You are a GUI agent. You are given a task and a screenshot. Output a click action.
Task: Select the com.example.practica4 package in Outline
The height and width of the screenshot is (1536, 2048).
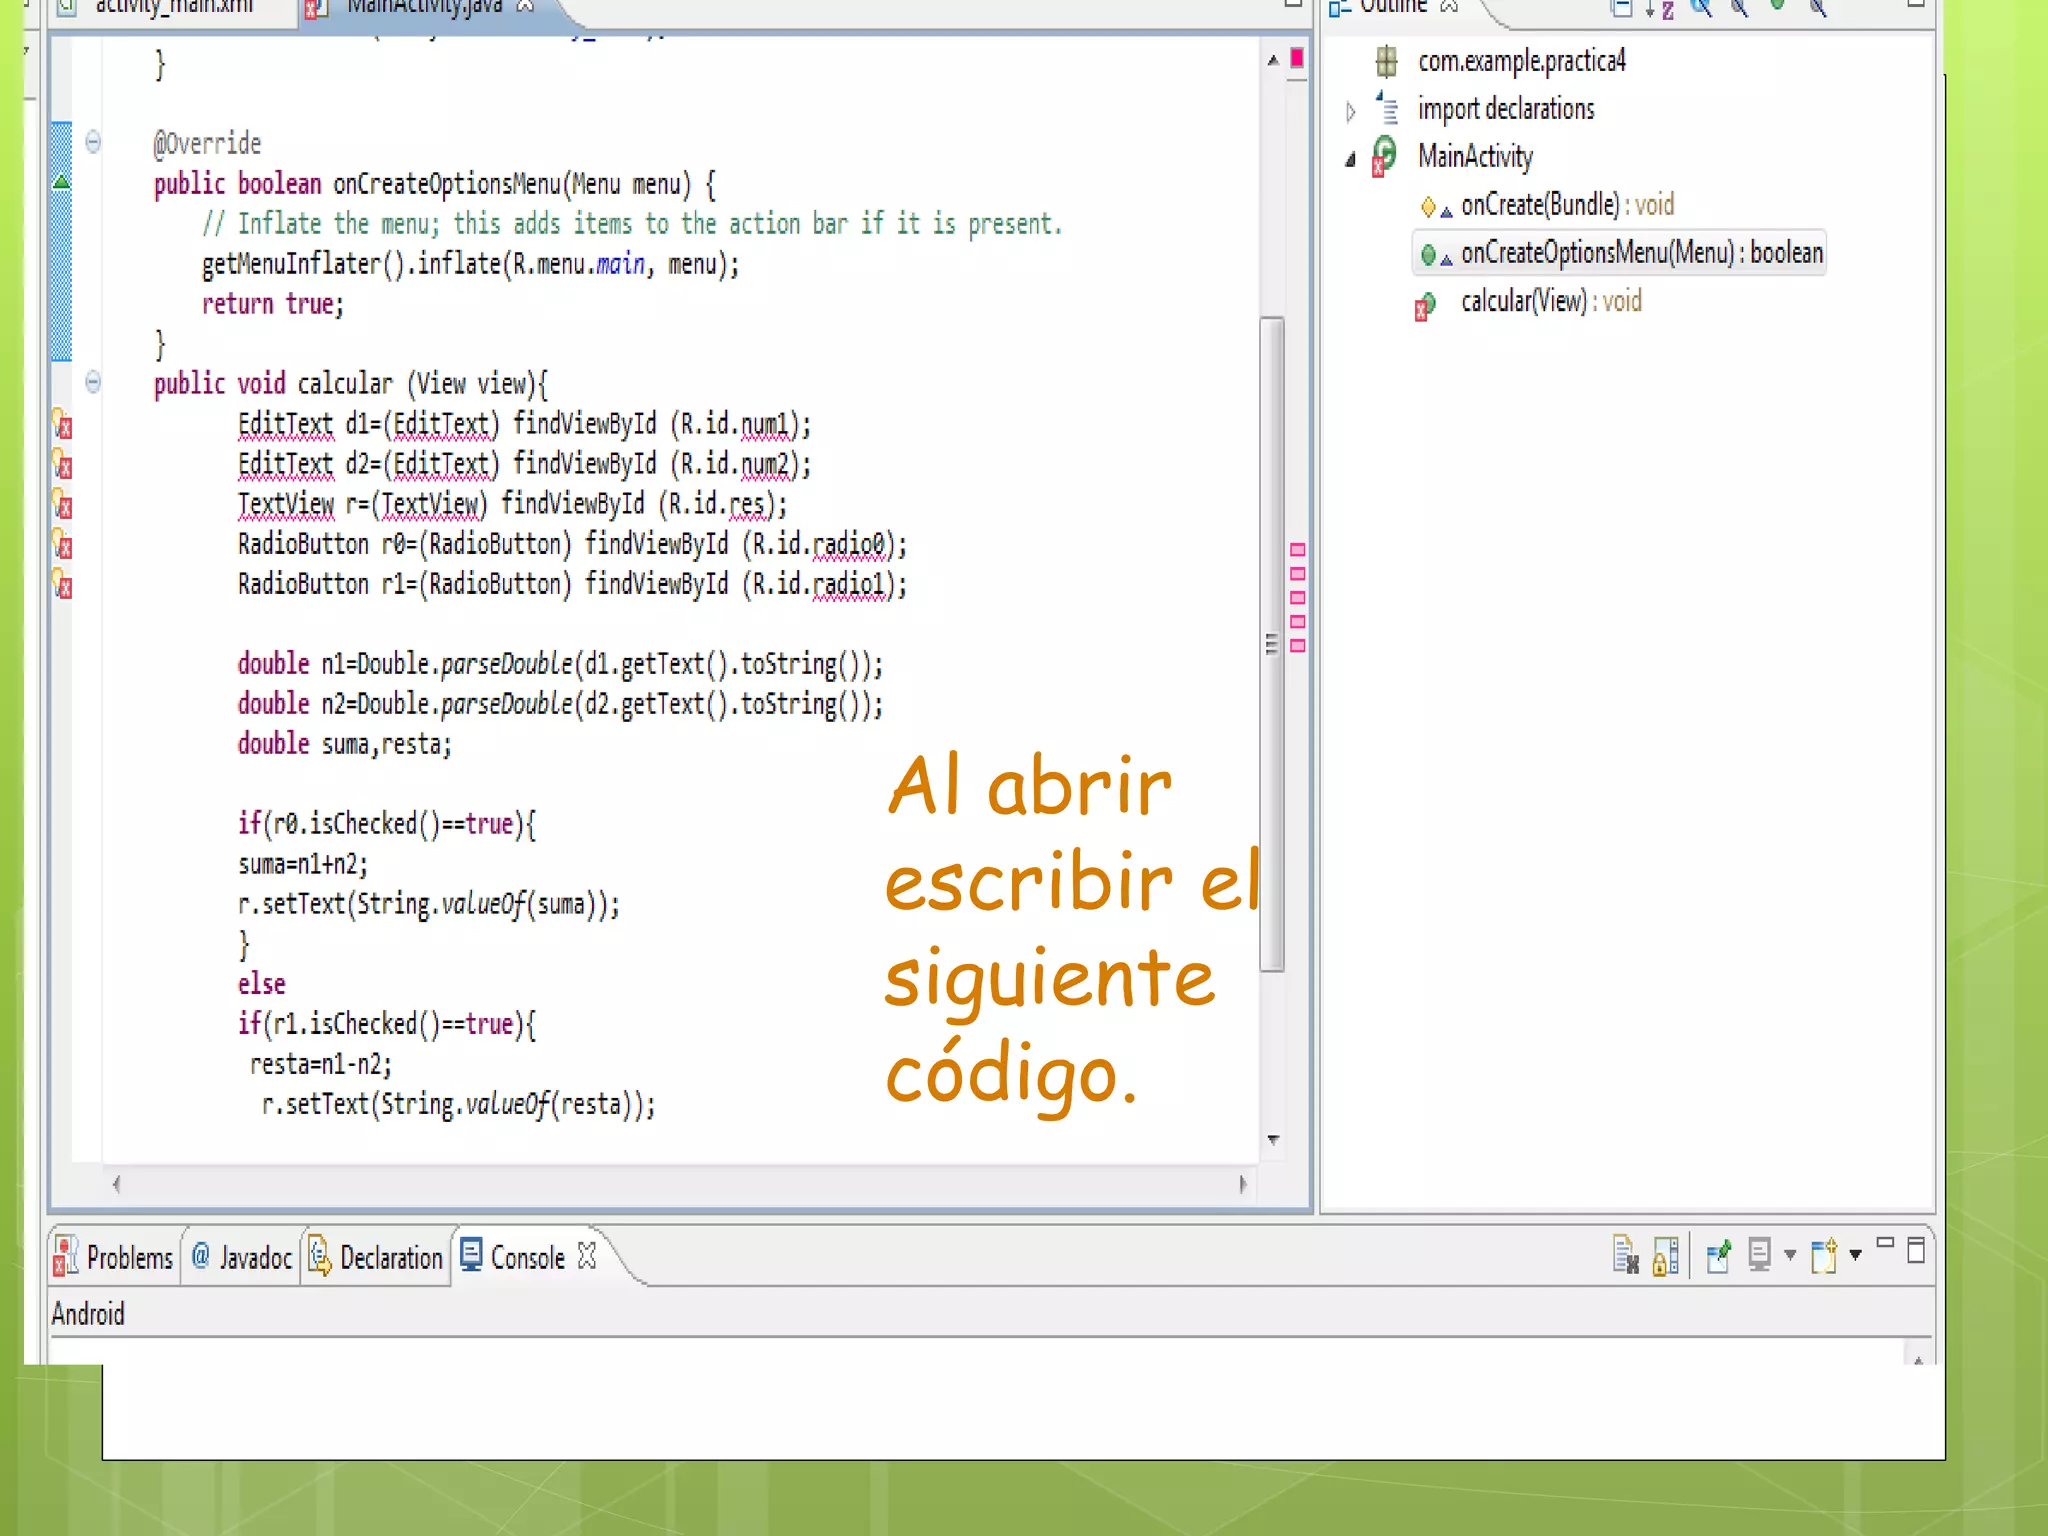tap(1521, 61)
